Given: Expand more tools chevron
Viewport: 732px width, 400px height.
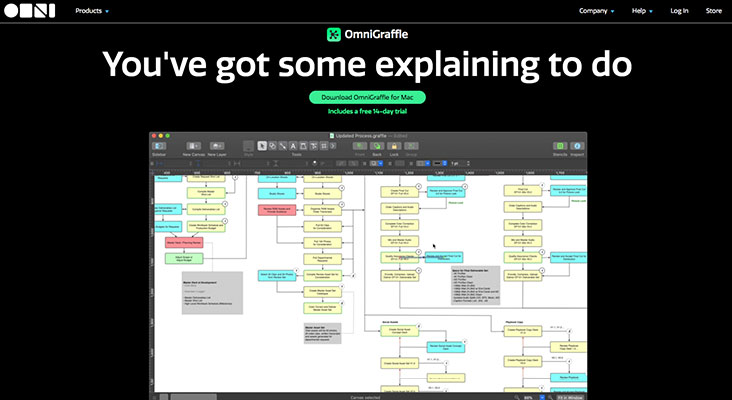Looking at the screenshot, I should click(x=333, y=146).
